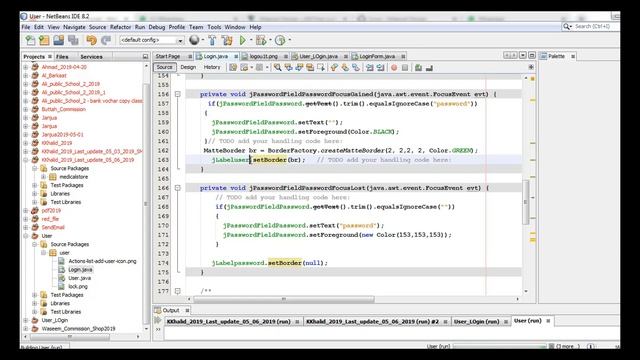Click the editor vertical scrollbar thumb

coord(526,202)
